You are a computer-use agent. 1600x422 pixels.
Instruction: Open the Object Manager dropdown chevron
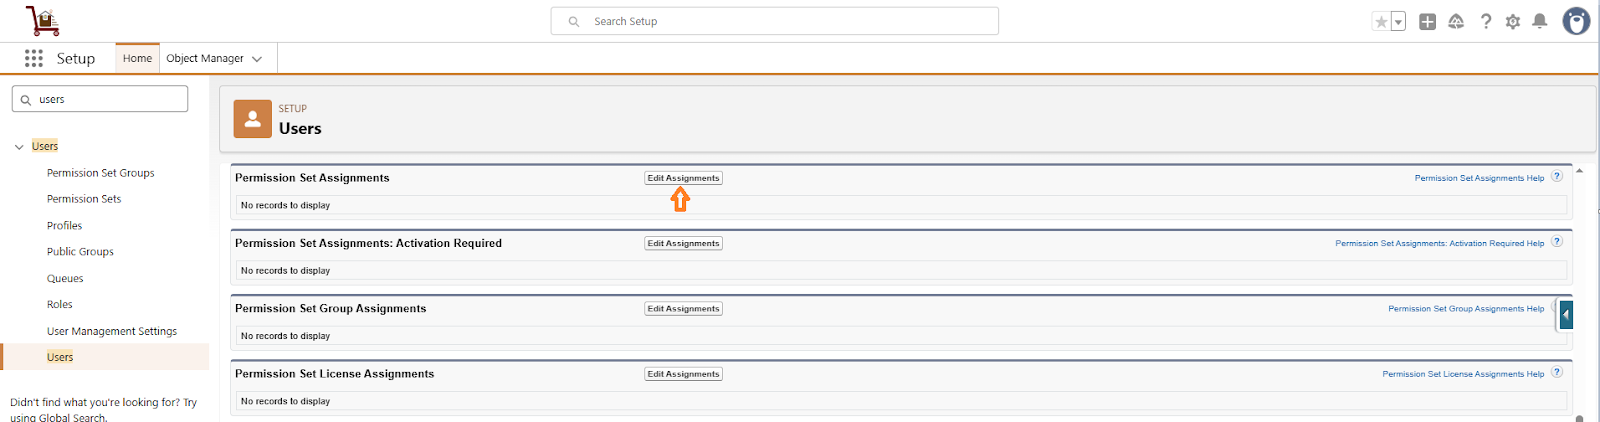[x=257, y=59]
